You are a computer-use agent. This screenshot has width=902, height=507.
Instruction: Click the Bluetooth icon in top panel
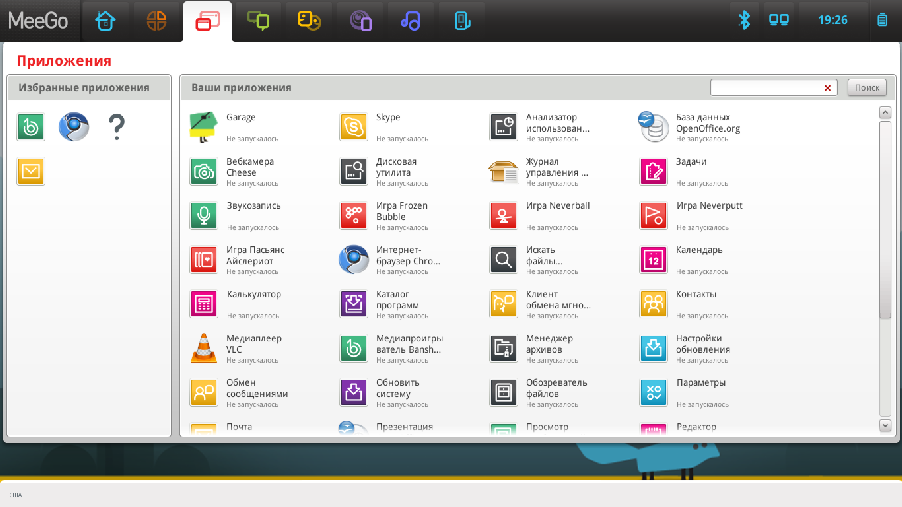pos(744,19)
